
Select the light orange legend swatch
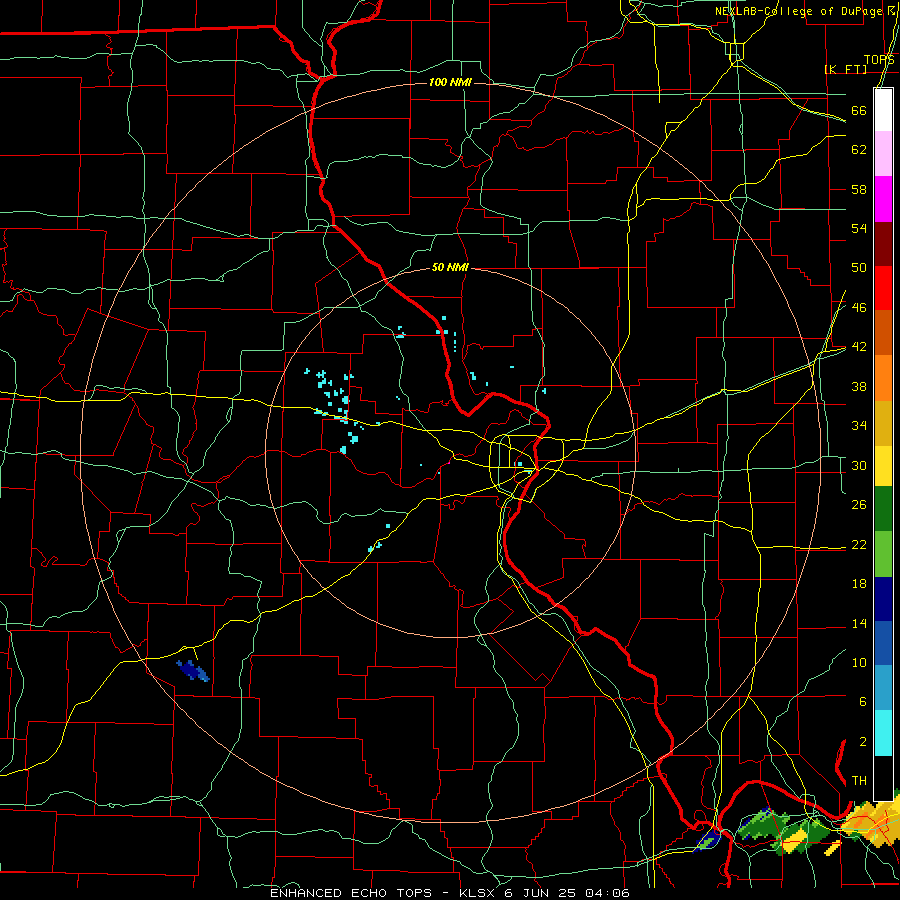pos(883,377)
